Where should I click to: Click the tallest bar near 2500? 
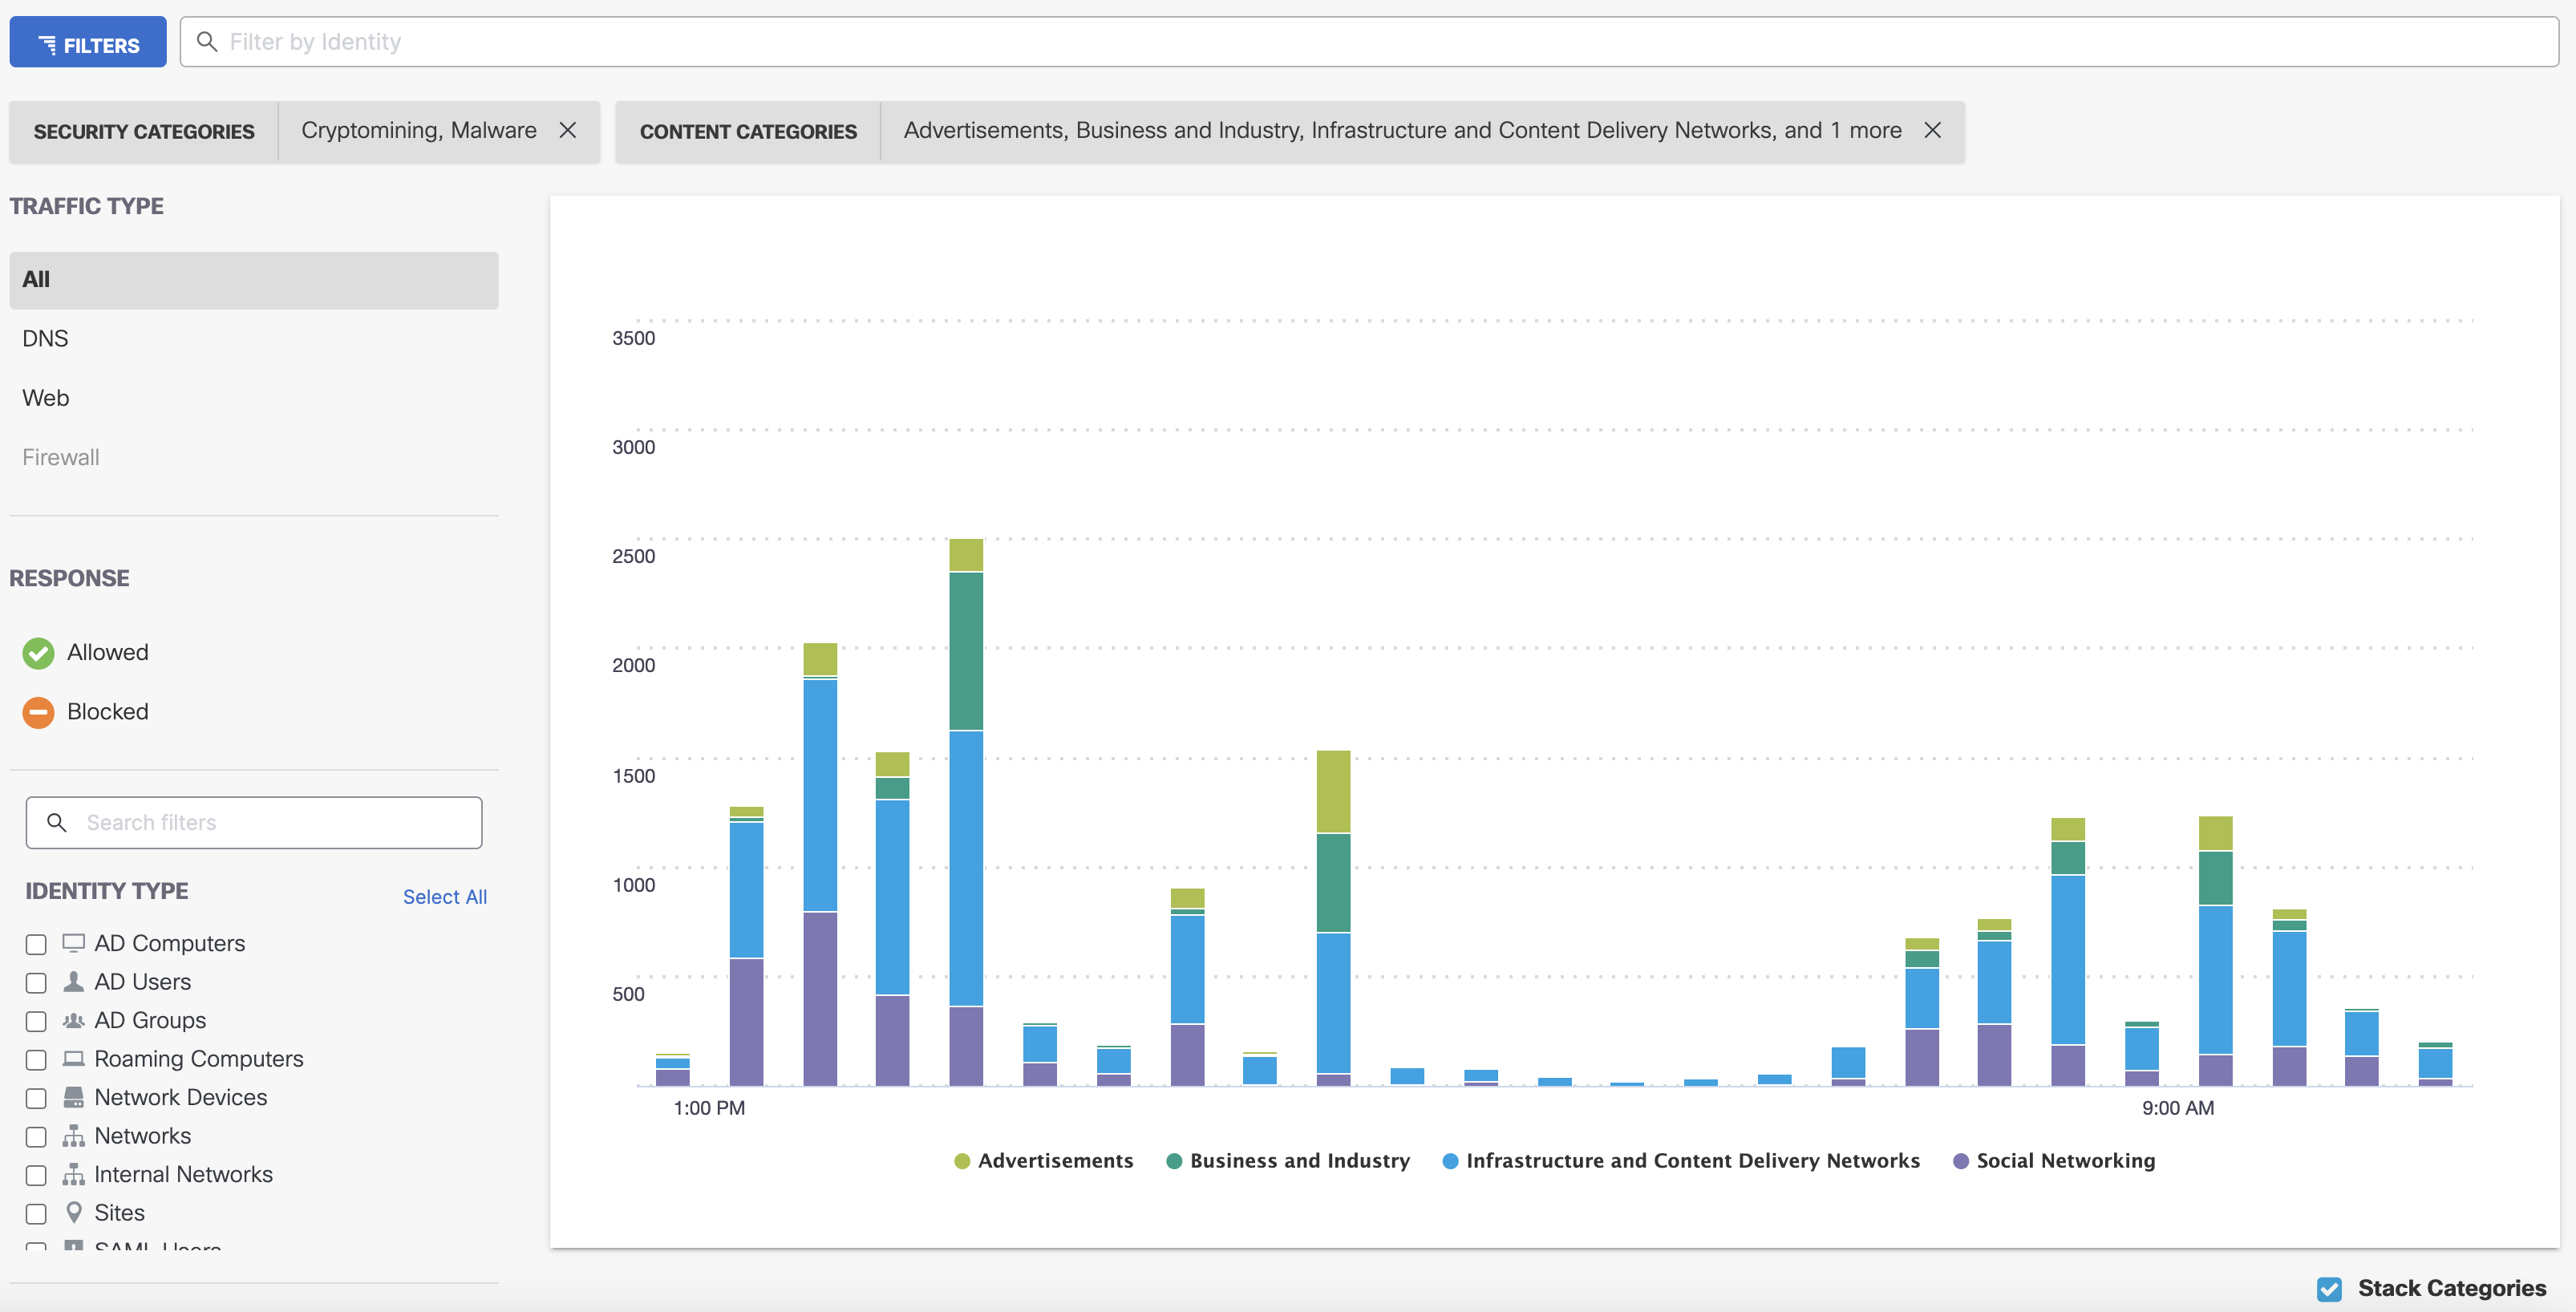point(966,812)
